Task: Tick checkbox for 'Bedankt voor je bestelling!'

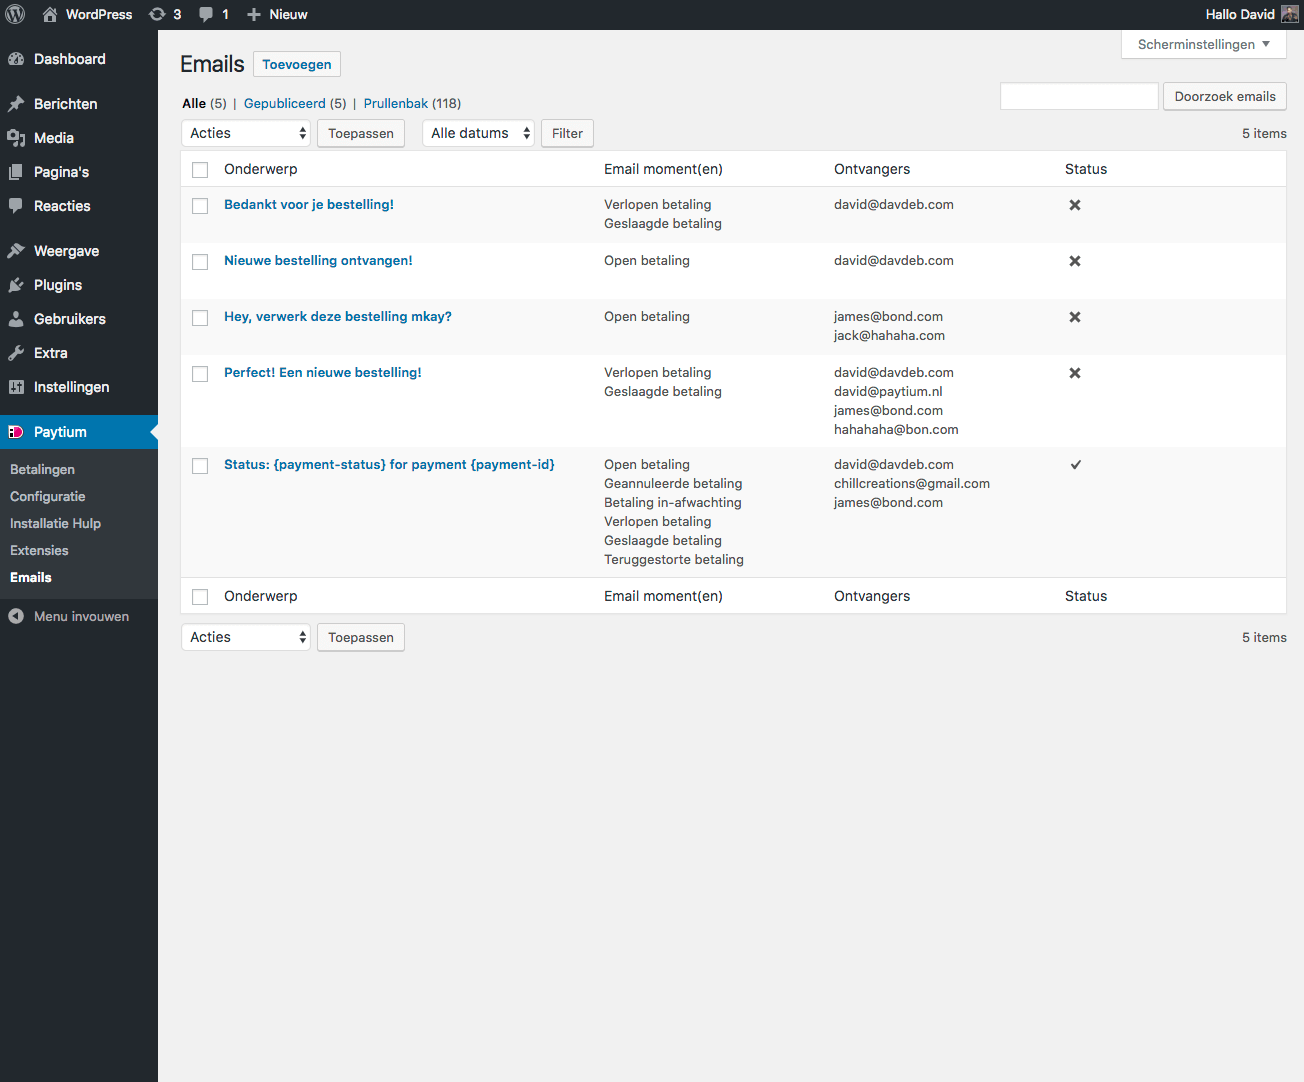Action: 200,206
